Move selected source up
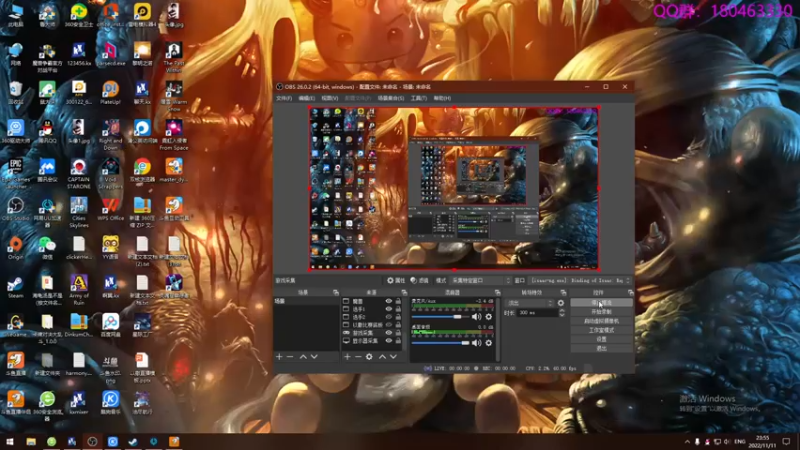The height and width of the screenshot is (450, 800). (382, 357)
